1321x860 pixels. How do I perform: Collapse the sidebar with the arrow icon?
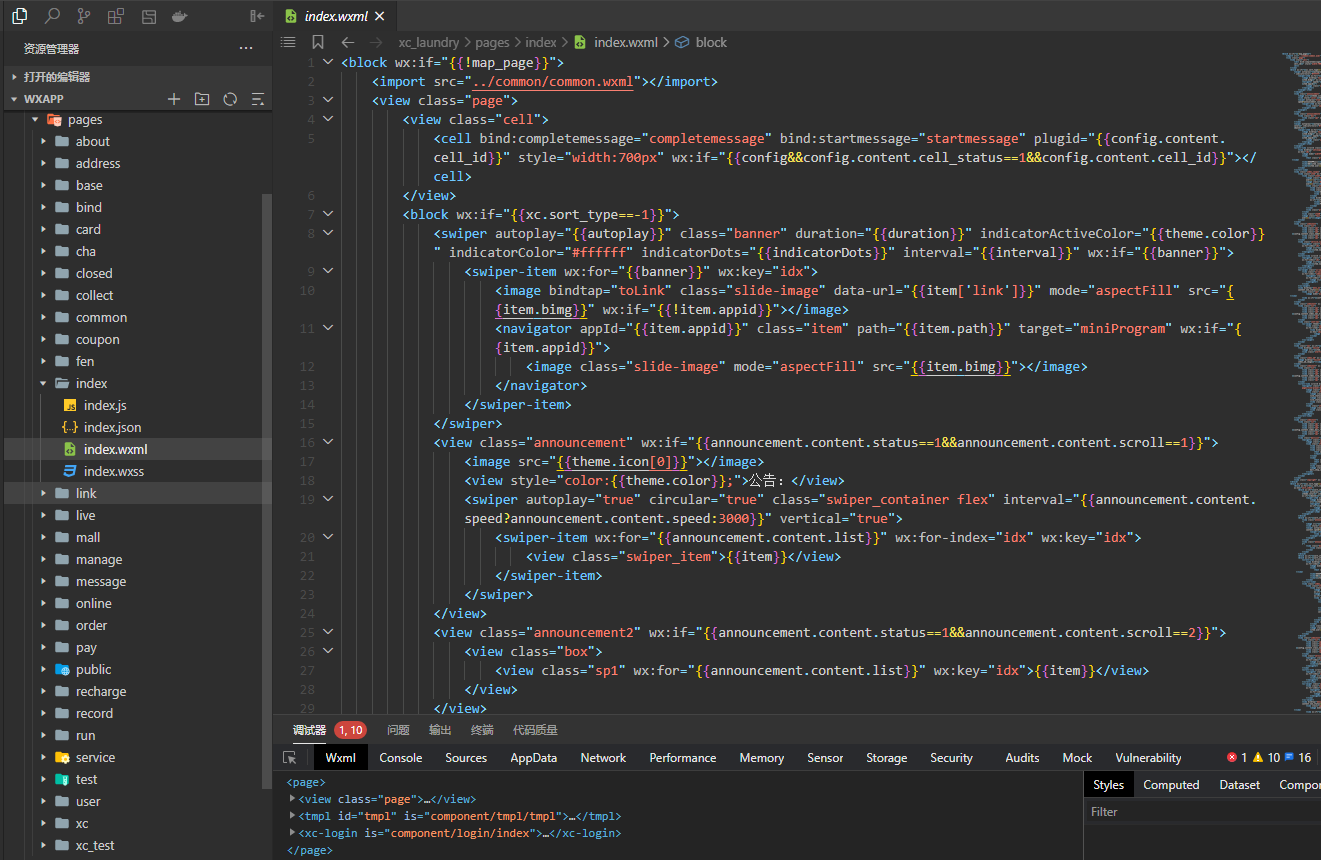[x=257, y=16]
